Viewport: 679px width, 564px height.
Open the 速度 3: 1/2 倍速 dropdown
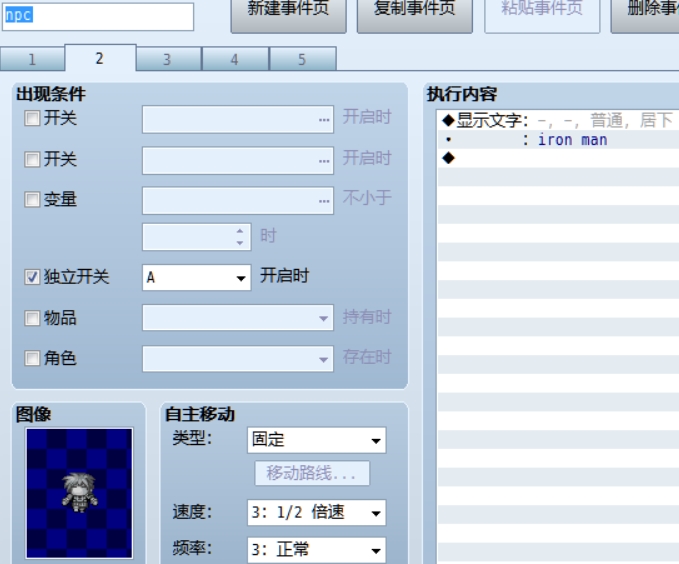point(317,513)
